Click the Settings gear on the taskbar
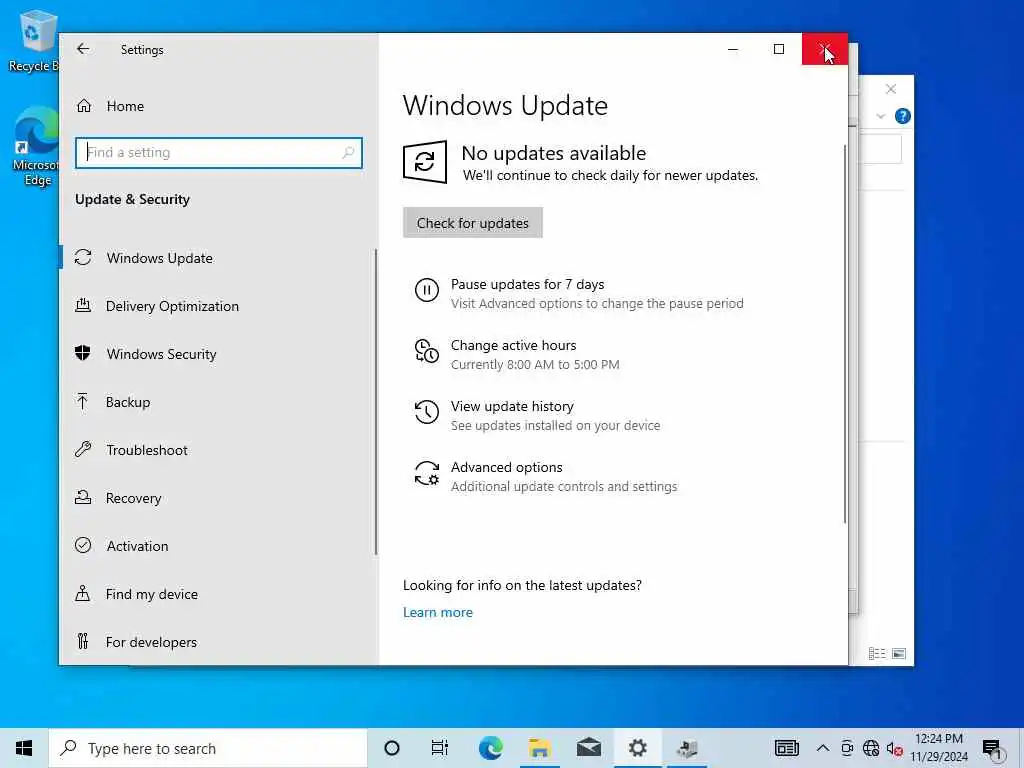The height and width of the screenshot is (768, 1024). click(637, 748)
